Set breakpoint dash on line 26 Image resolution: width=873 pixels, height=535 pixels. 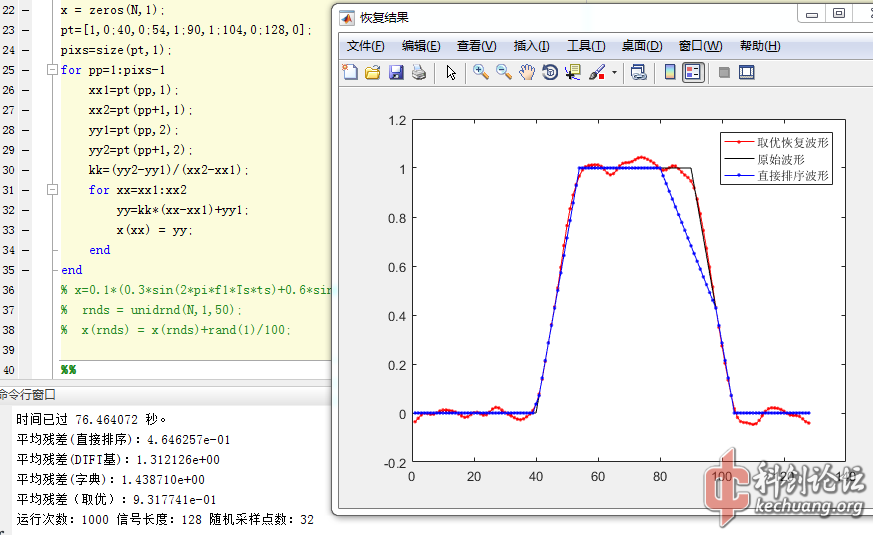(26, 90)
